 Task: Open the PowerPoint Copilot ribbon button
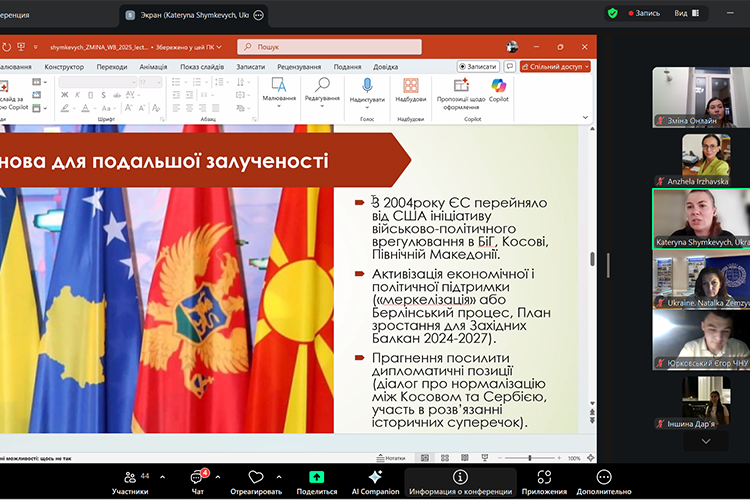(498, 90)
